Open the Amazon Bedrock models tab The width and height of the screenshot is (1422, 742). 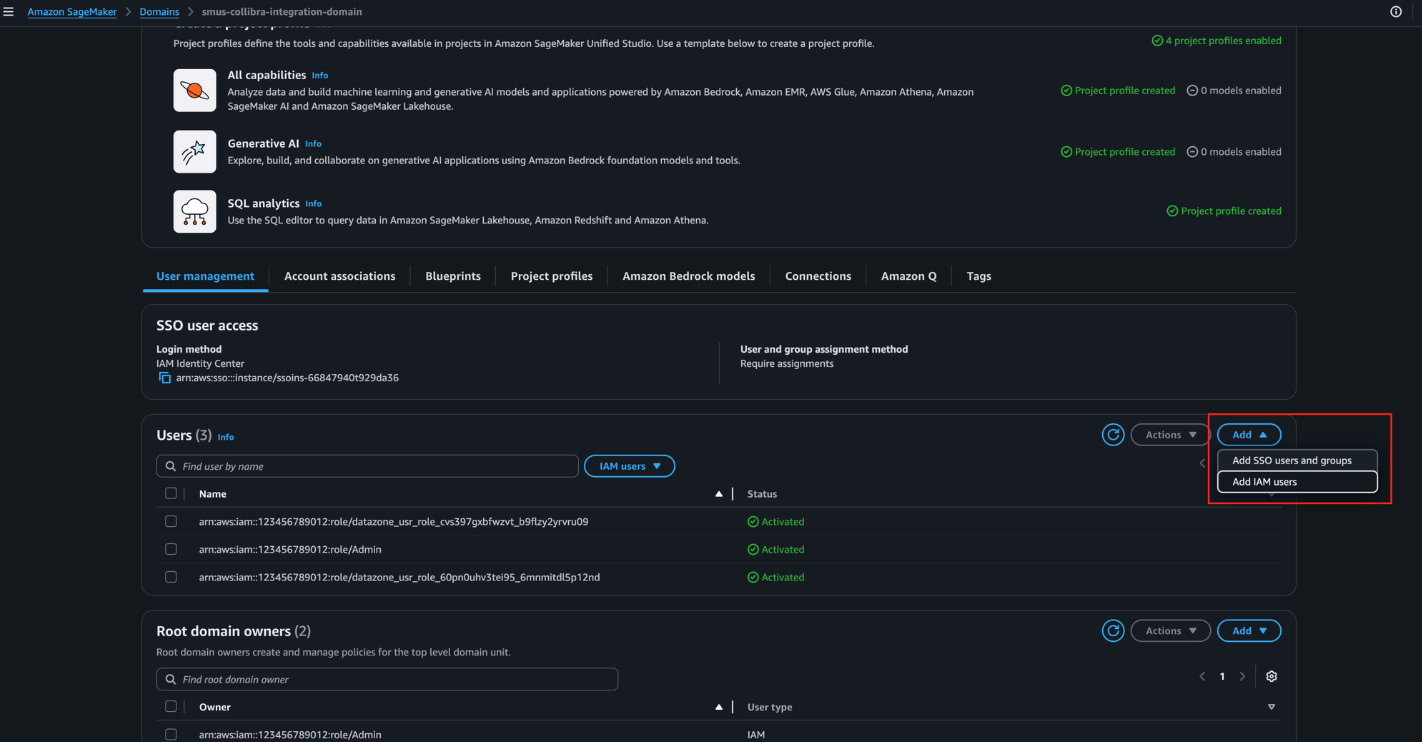pos(689,276)
